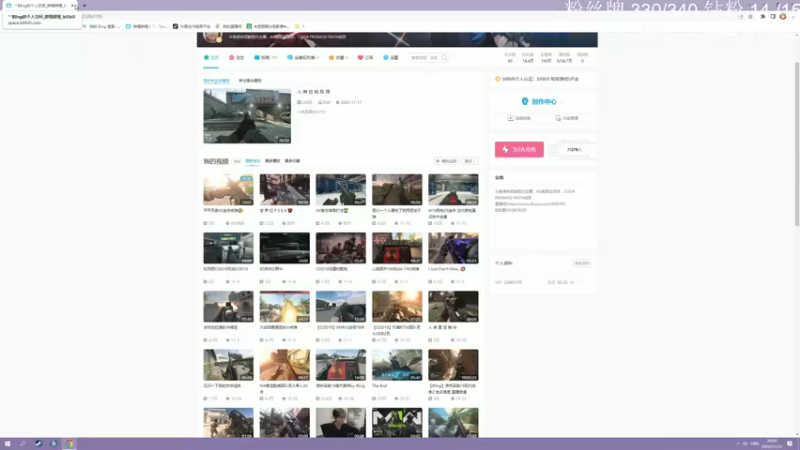The image size is (800, 450).
Task: Click the blue 创作中心 lightbulb icon
Action: (x=524, y=102)
